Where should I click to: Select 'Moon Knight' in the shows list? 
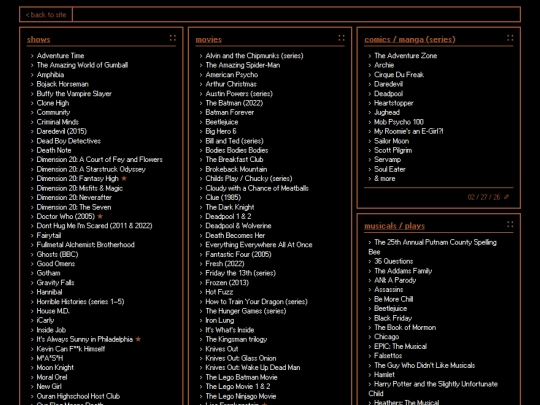pyautogui.click(x=55, y=367)
